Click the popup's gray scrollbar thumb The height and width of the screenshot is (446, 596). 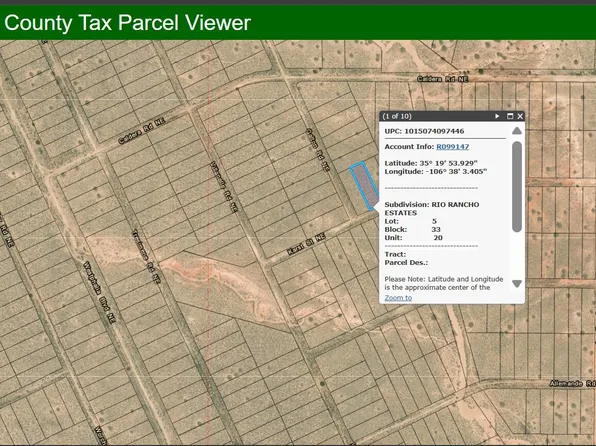(517, 186)
